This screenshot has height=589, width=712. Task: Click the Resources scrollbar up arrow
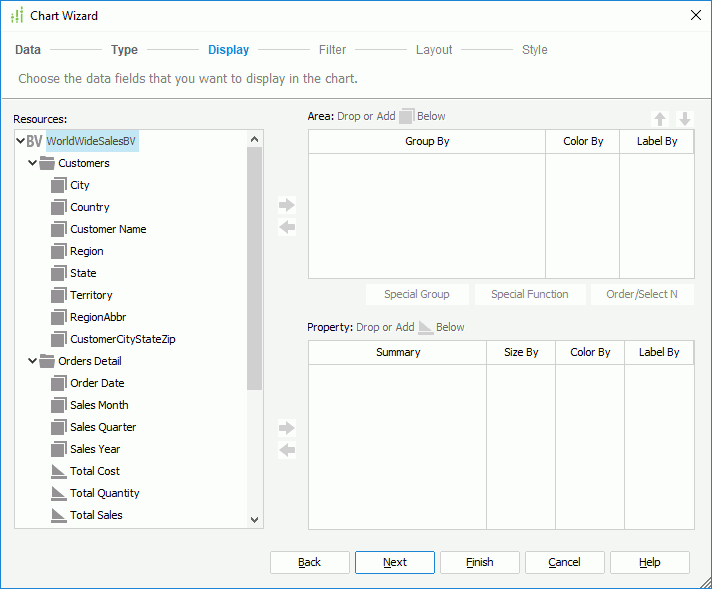point(254,139)
